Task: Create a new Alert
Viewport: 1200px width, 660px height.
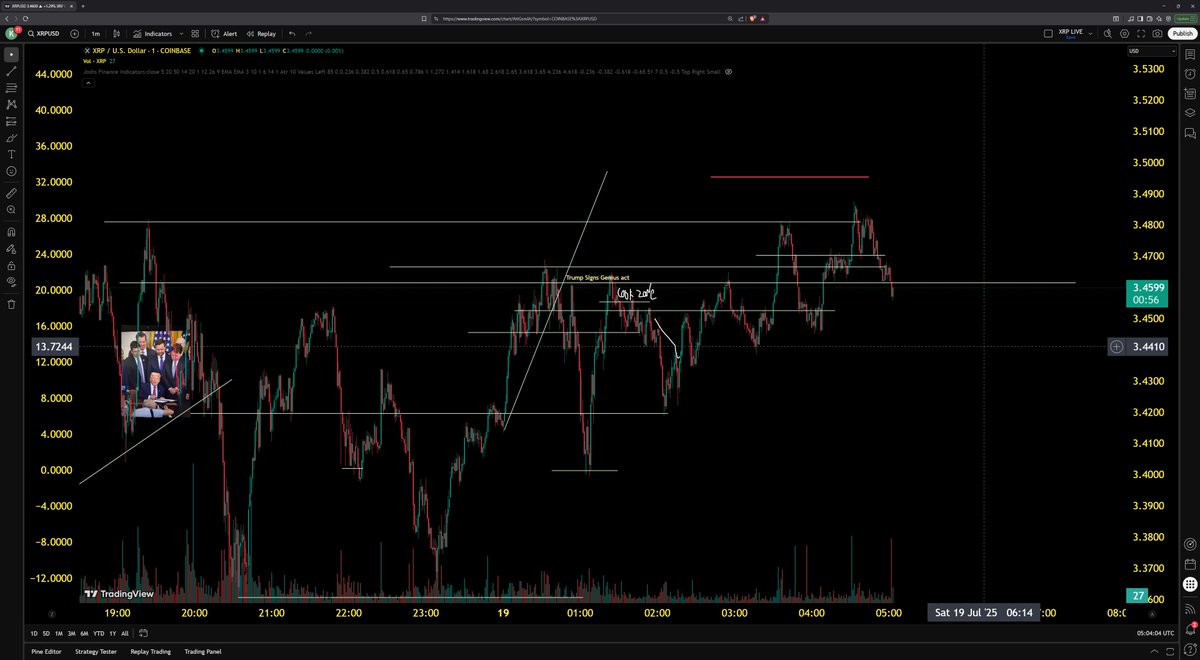Action: tap(225, 34)
